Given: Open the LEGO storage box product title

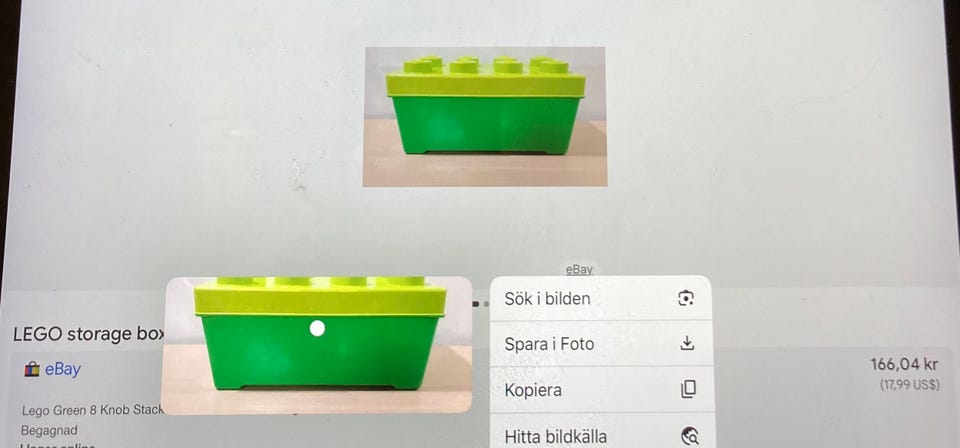Looking at the screenshot, I should pos(89,334).
